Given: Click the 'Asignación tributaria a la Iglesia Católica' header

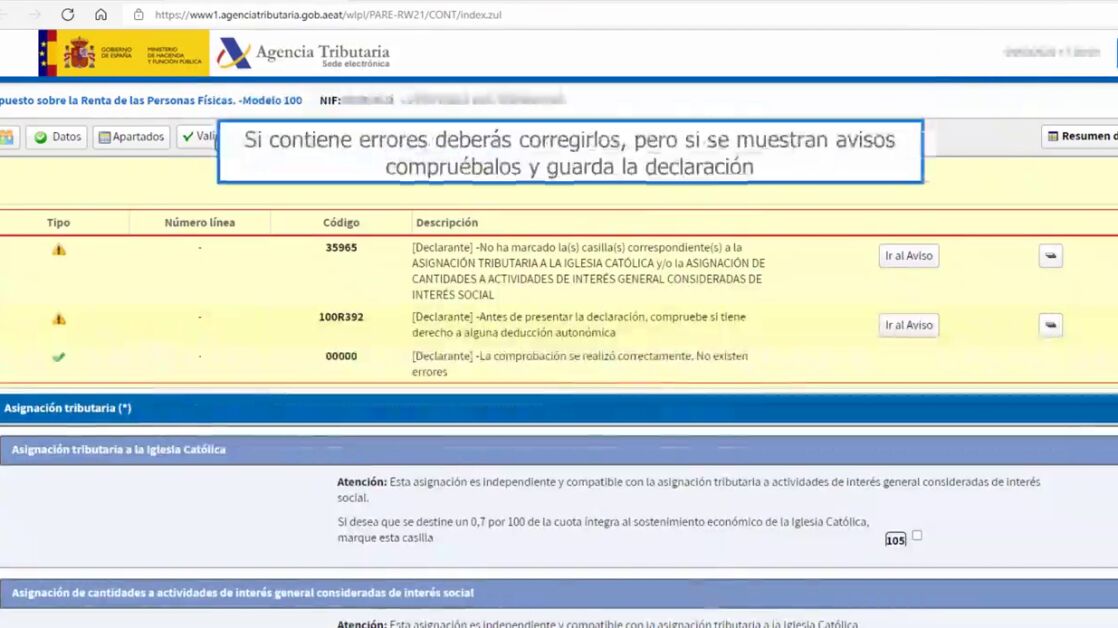Looking at the screenshot, I should click(119, 450).
